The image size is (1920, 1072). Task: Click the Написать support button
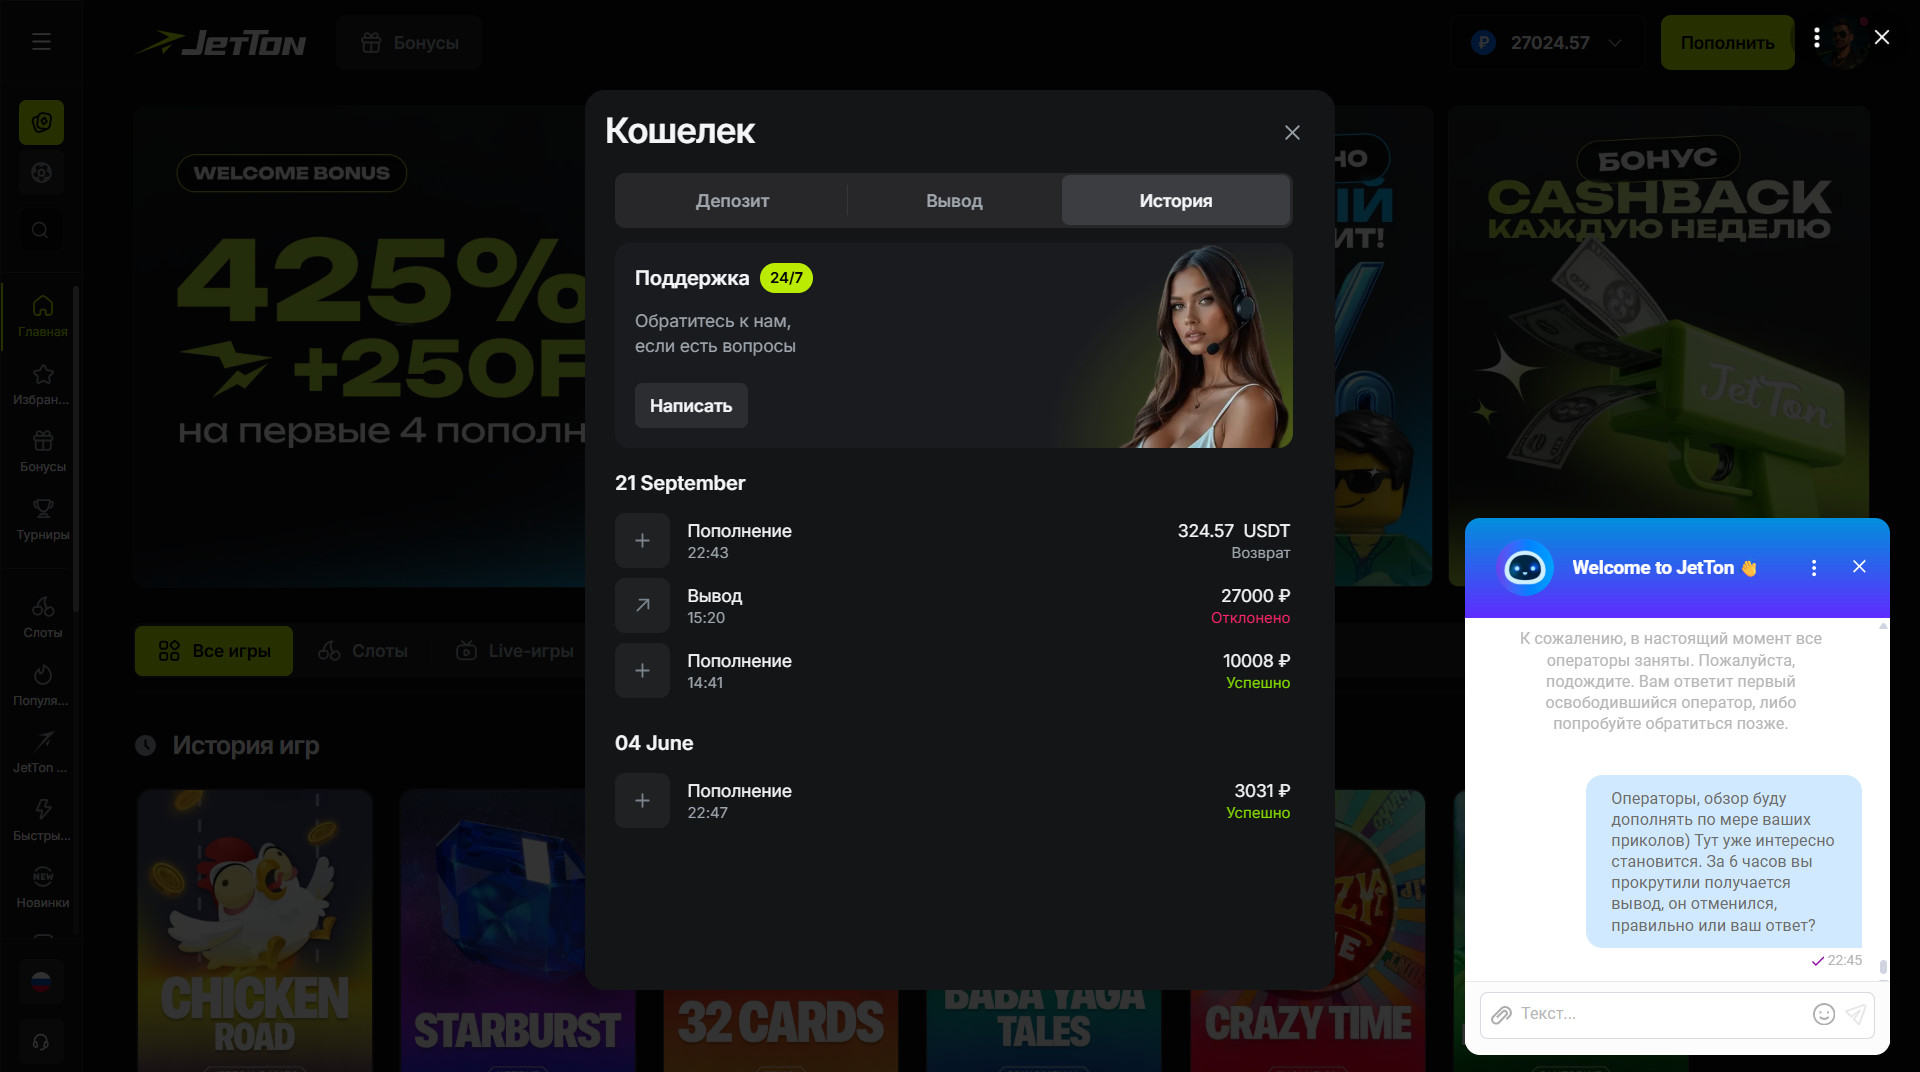(691, 406)
